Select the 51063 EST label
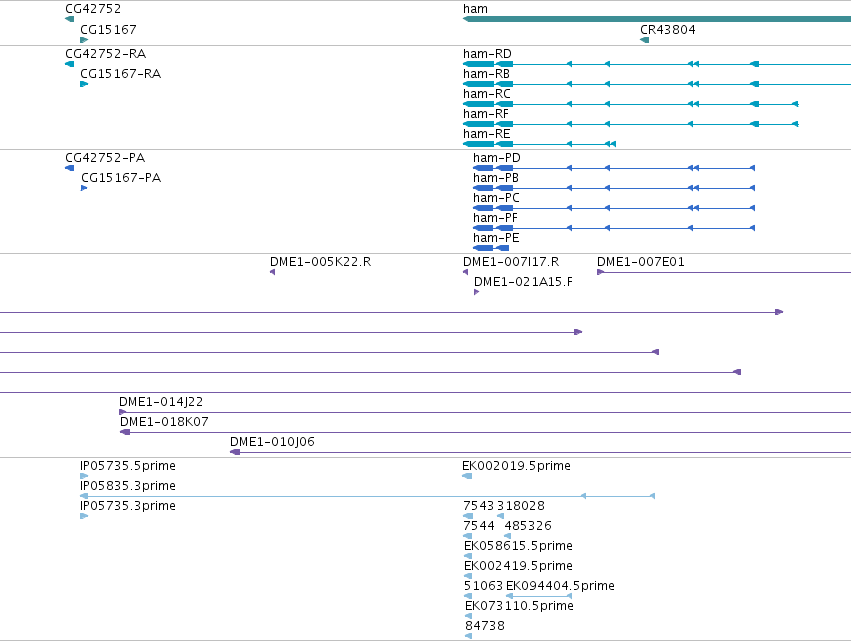The image size is (851, 641). [x=484, y=586]
